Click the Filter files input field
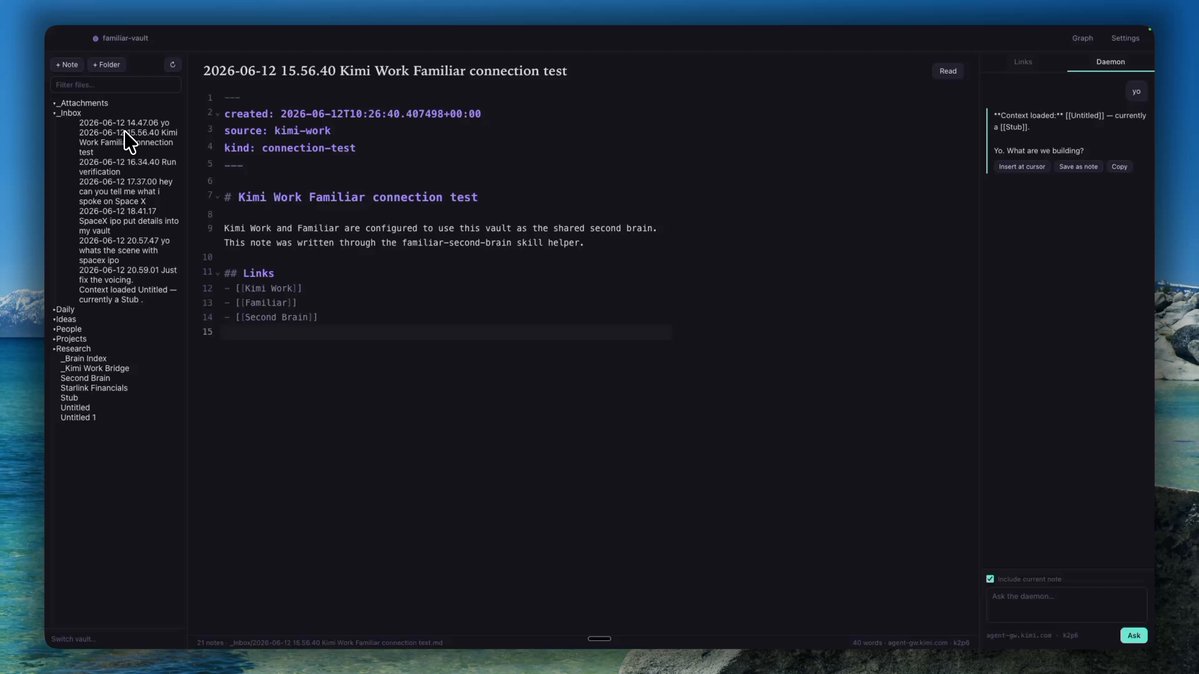This screenshot has height=674, width=1199. click(x=115, y=85)
